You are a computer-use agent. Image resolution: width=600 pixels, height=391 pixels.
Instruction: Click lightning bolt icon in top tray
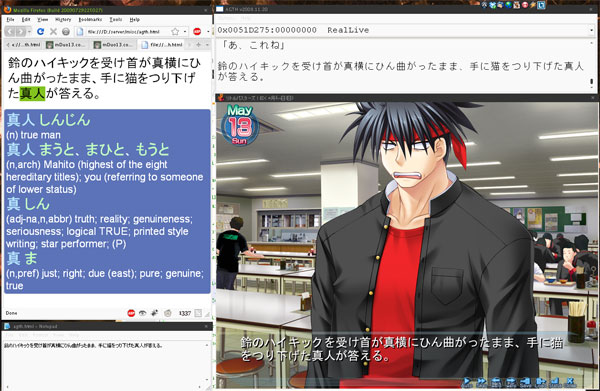(533, 5)
